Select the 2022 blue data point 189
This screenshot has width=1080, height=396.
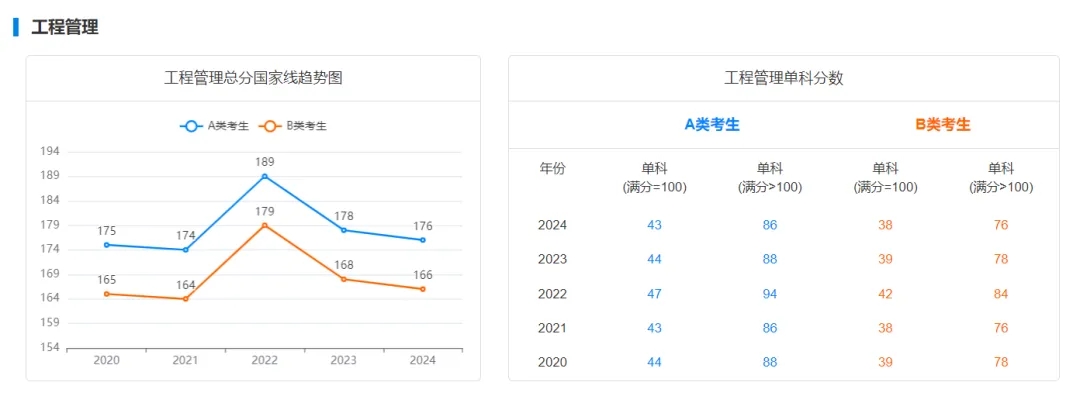click(264, 176)
